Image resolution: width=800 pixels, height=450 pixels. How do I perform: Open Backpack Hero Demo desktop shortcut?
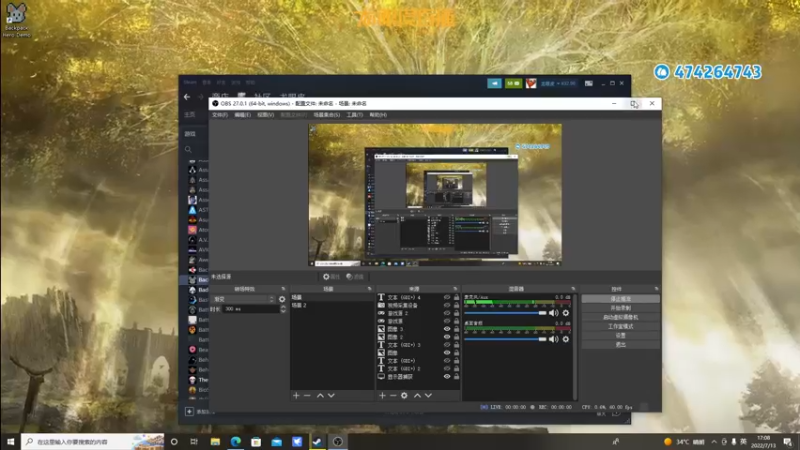(x=16, y=20)
